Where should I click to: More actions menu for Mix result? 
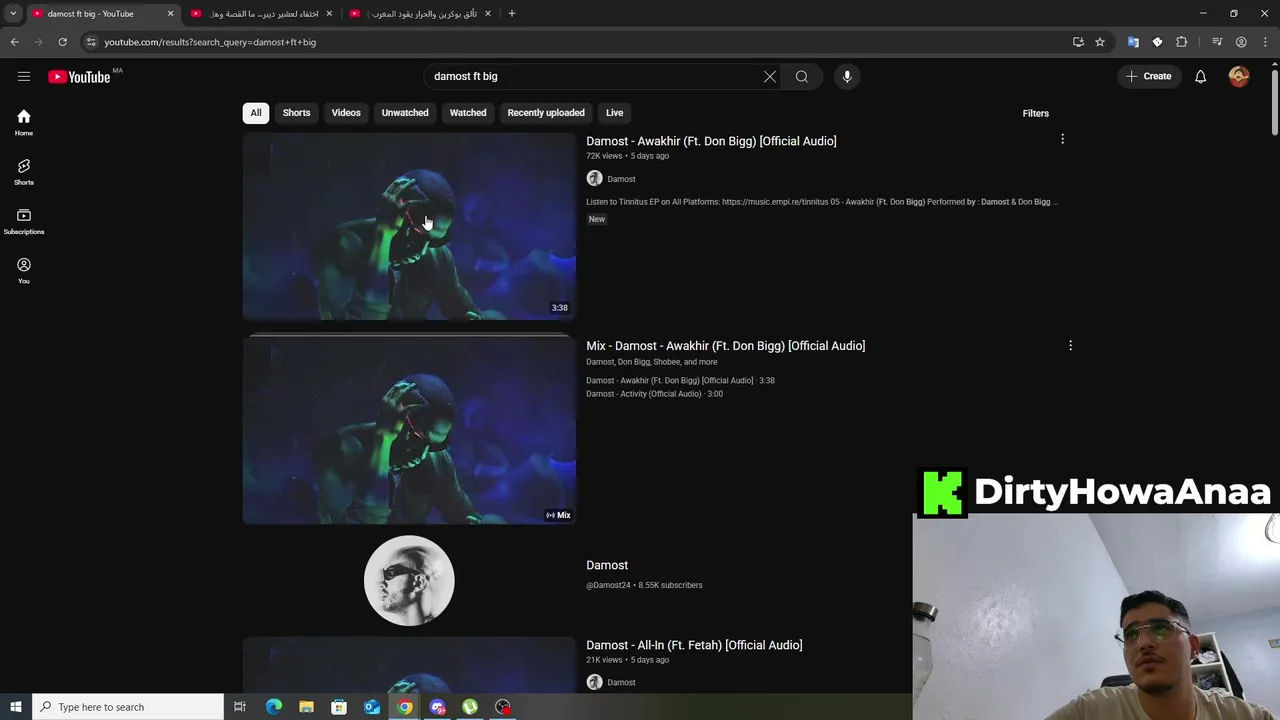point(1070,345)
